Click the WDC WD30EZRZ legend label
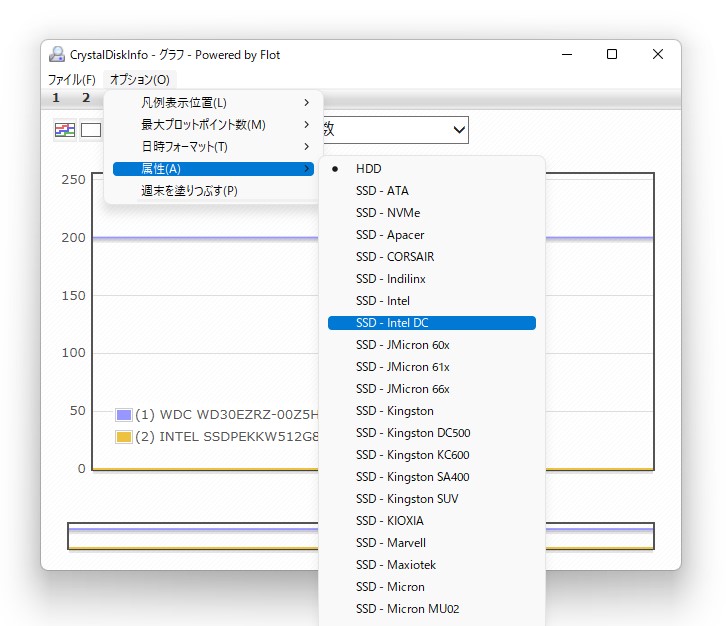 pyautogui.click(x=226, y=414)
